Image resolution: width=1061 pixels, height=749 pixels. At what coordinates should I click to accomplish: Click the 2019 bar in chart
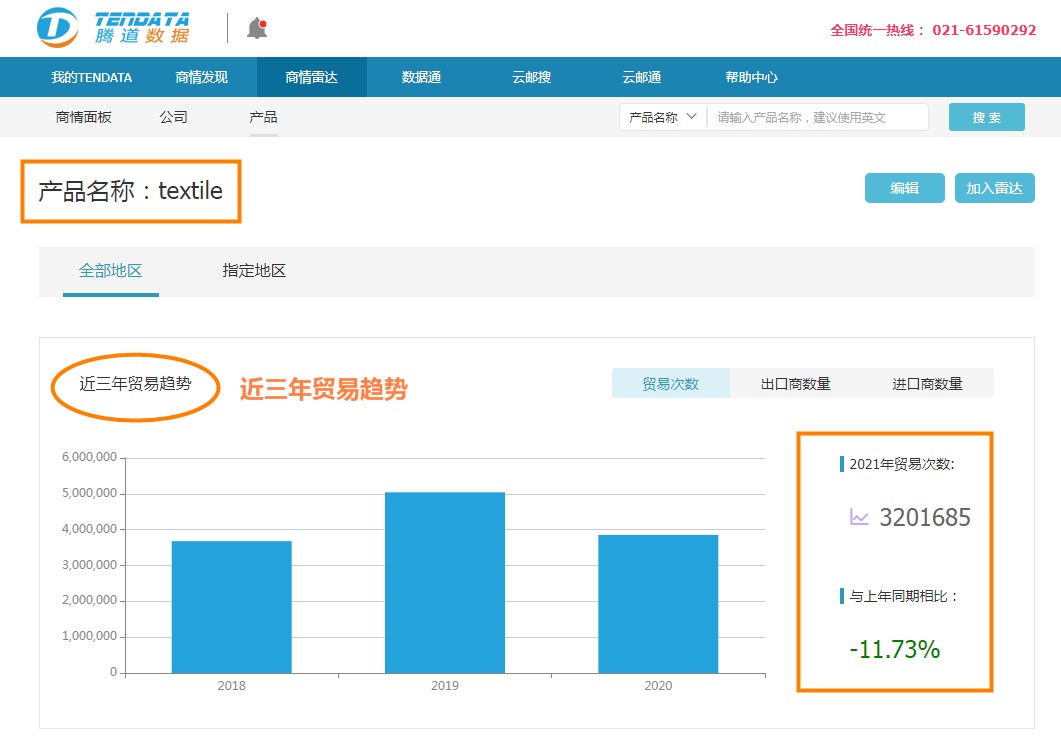[445, 583]
